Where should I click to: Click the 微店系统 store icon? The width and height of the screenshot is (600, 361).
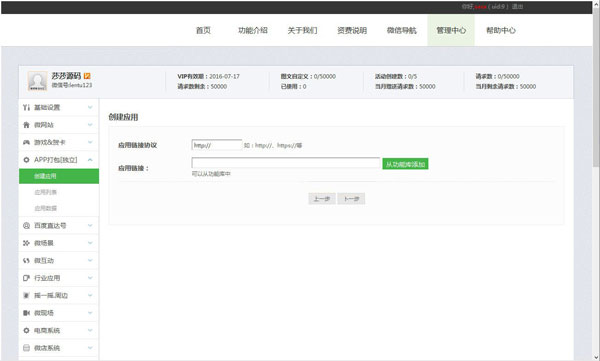[x=26, y=348]
